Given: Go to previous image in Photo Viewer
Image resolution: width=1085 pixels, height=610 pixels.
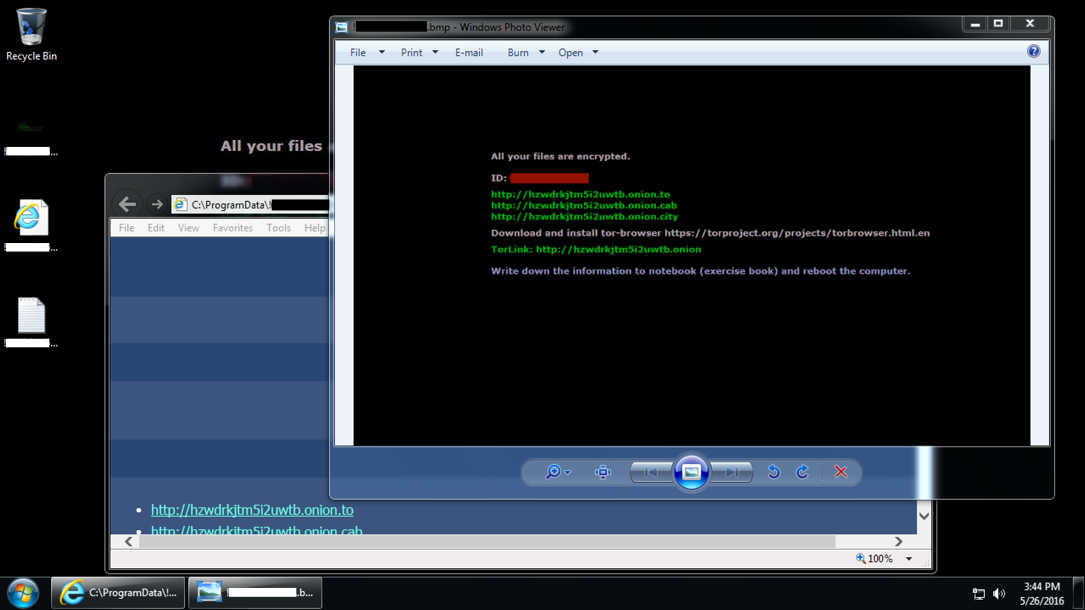Looking at the screenshot, I should click(651, 472).
